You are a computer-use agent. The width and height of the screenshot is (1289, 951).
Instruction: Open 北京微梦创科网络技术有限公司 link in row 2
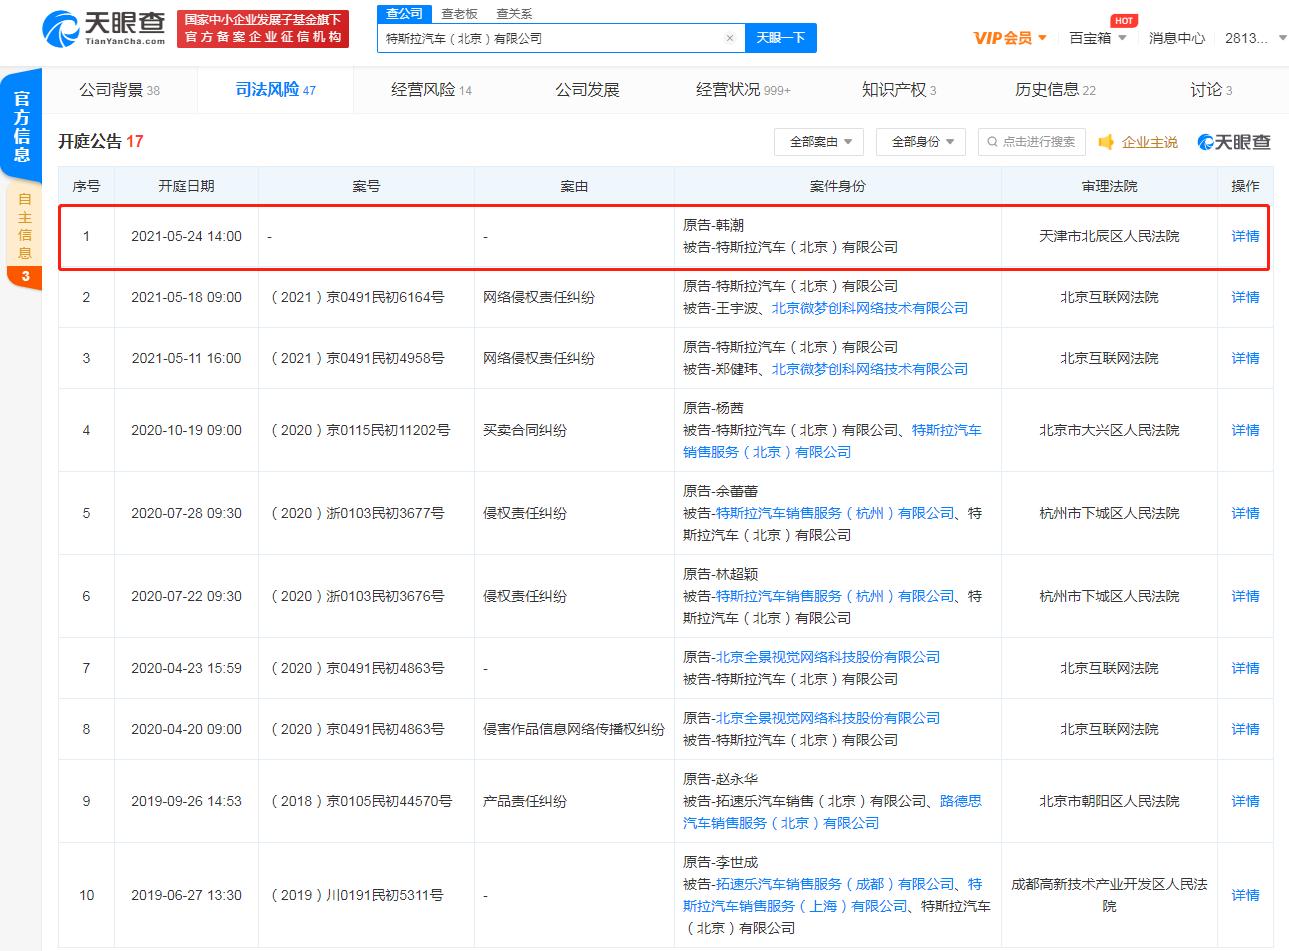point(870,309)
